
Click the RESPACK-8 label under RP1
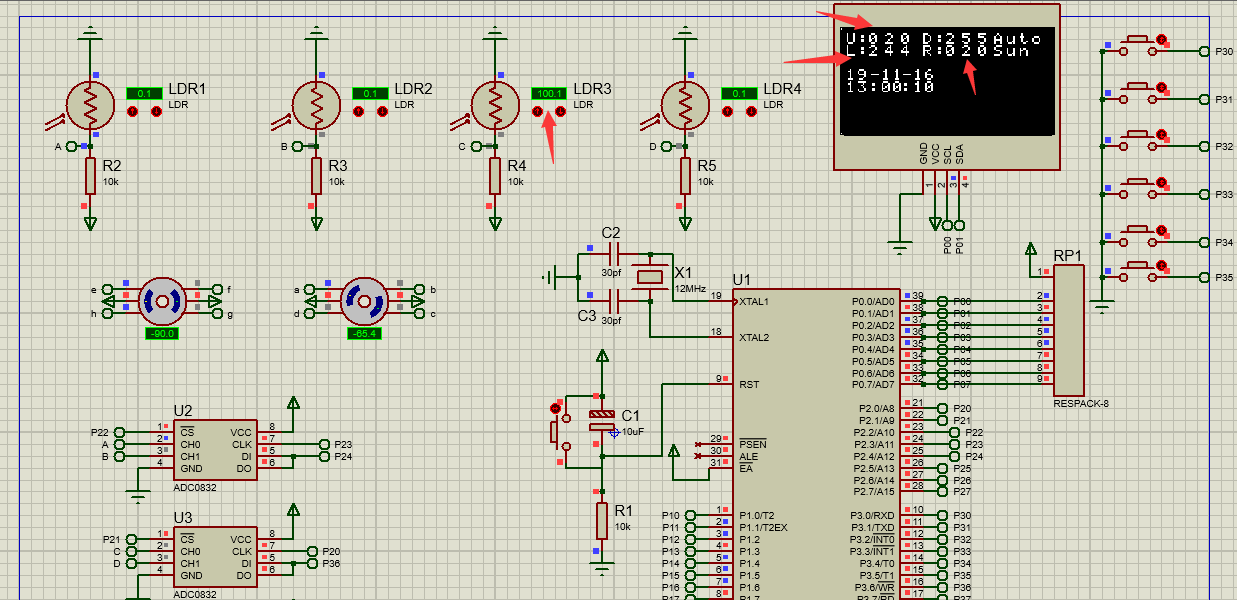point(1081,404)
